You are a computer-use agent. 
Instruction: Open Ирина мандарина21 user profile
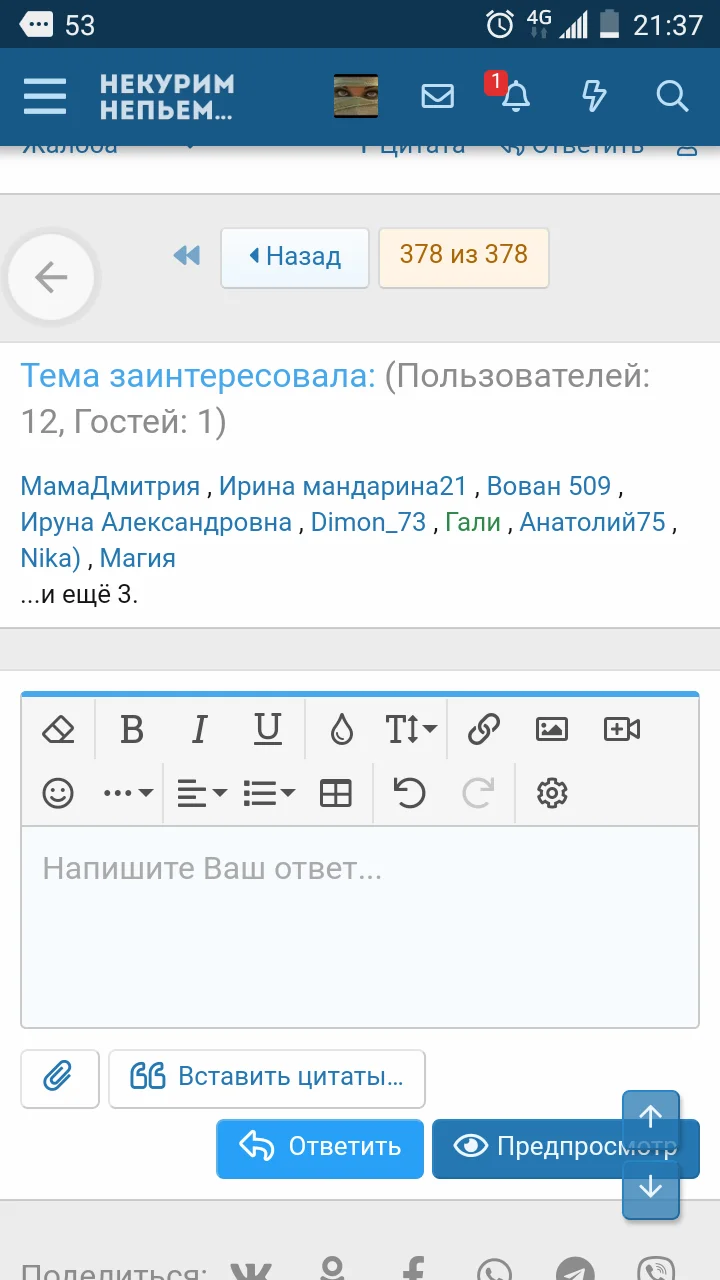(343, 487)
